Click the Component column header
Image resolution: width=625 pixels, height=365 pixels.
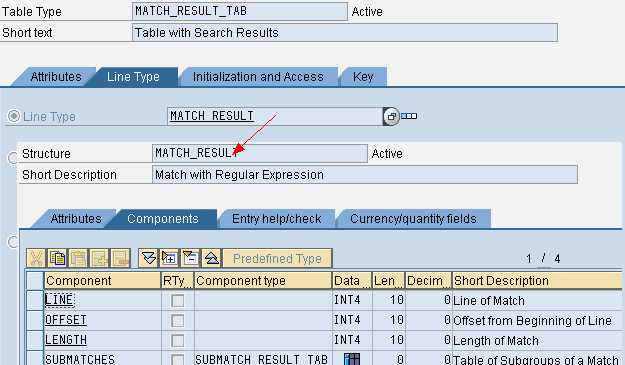102,281
